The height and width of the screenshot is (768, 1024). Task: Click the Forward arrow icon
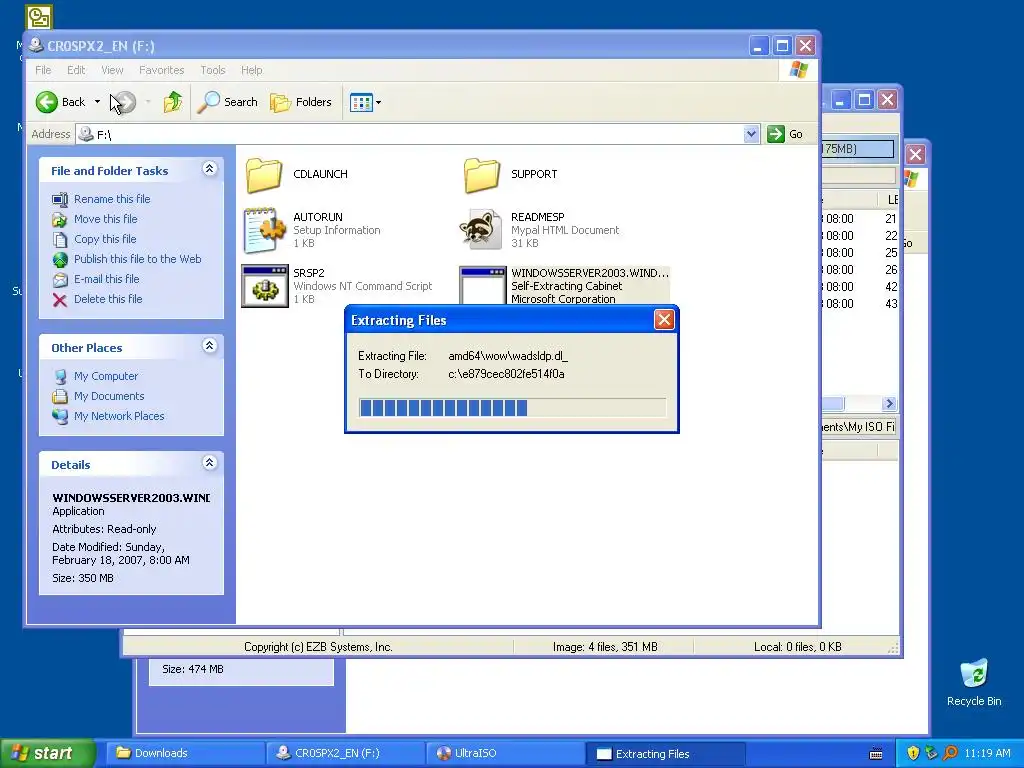pyautogui.click(x=125, y=102)
